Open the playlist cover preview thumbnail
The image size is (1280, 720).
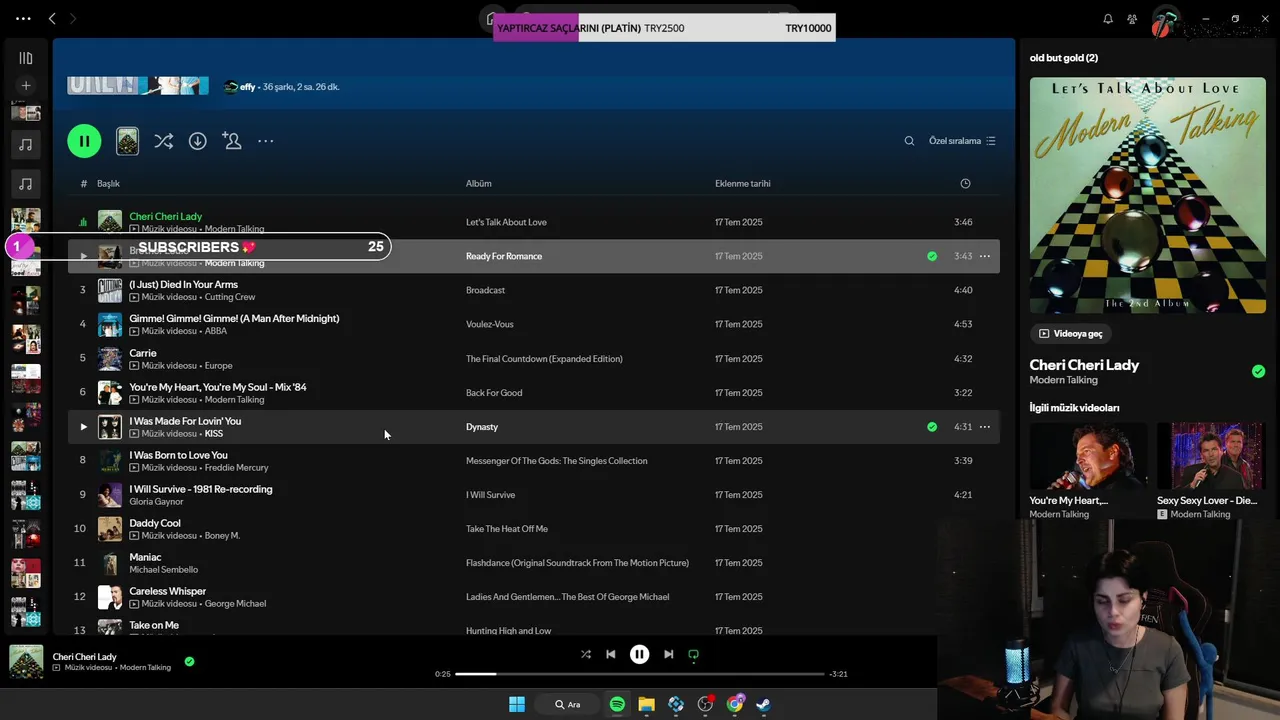[127, 141]
